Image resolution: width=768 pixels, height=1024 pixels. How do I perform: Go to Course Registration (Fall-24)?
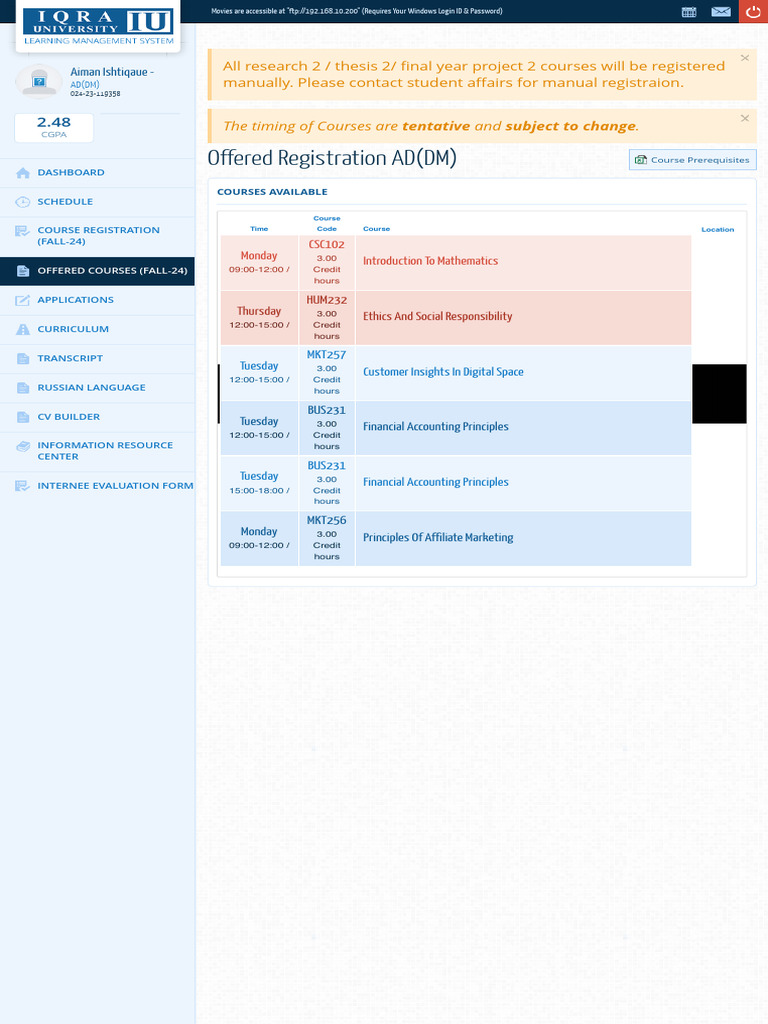tap(97, 236)
